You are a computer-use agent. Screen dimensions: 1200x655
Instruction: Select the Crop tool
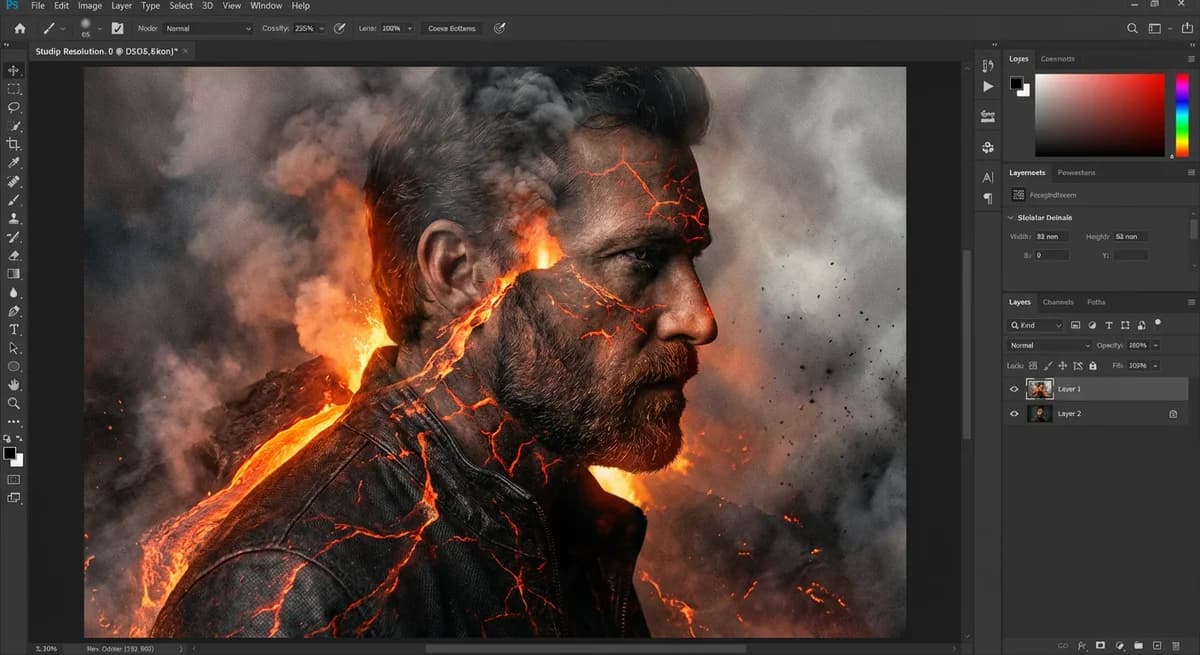tap(14, 144)
